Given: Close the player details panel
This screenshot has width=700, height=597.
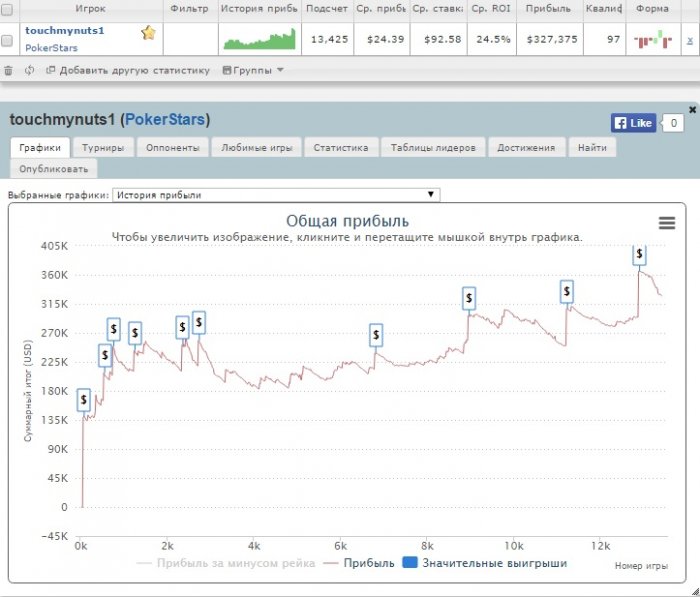Looking at the screenshot, I should 692,110.
